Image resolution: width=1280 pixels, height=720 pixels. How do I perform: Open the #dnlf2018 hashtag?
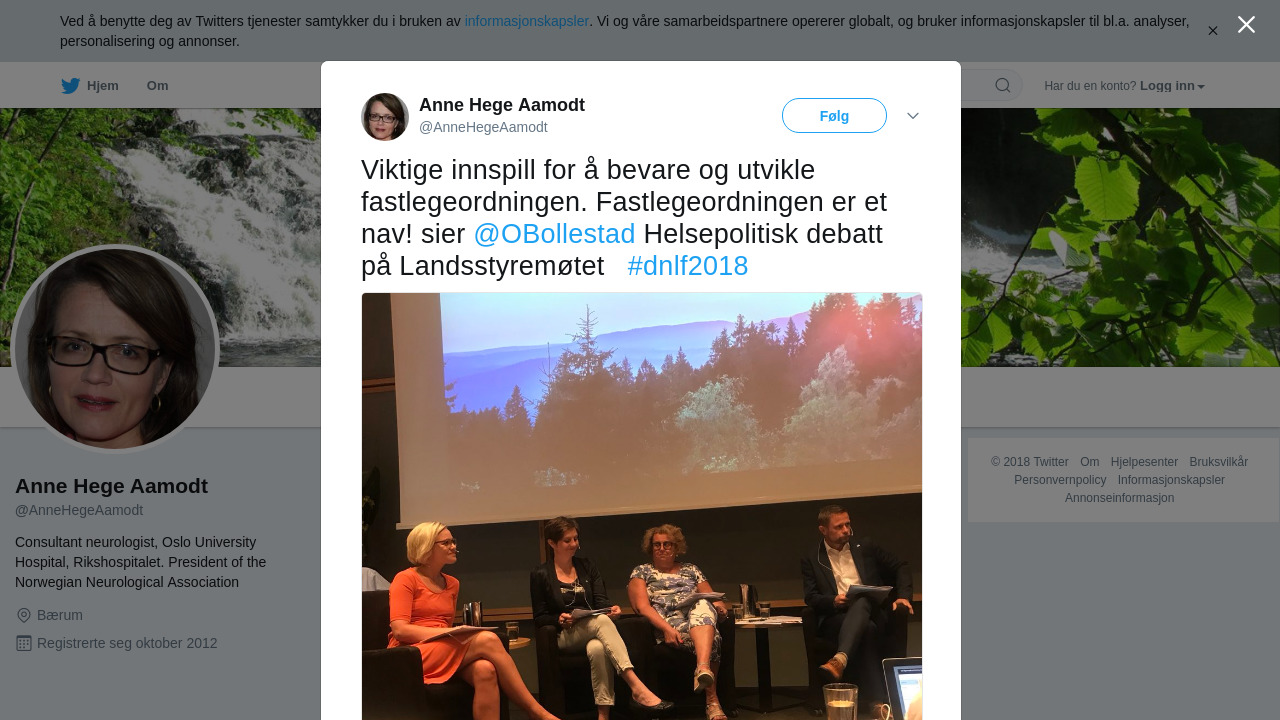click(688, 266)
